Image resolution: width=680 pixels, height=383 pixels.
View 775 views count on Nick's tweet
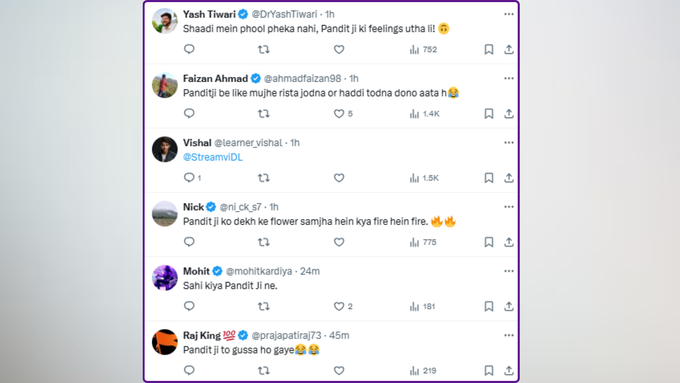pos(423,242)
